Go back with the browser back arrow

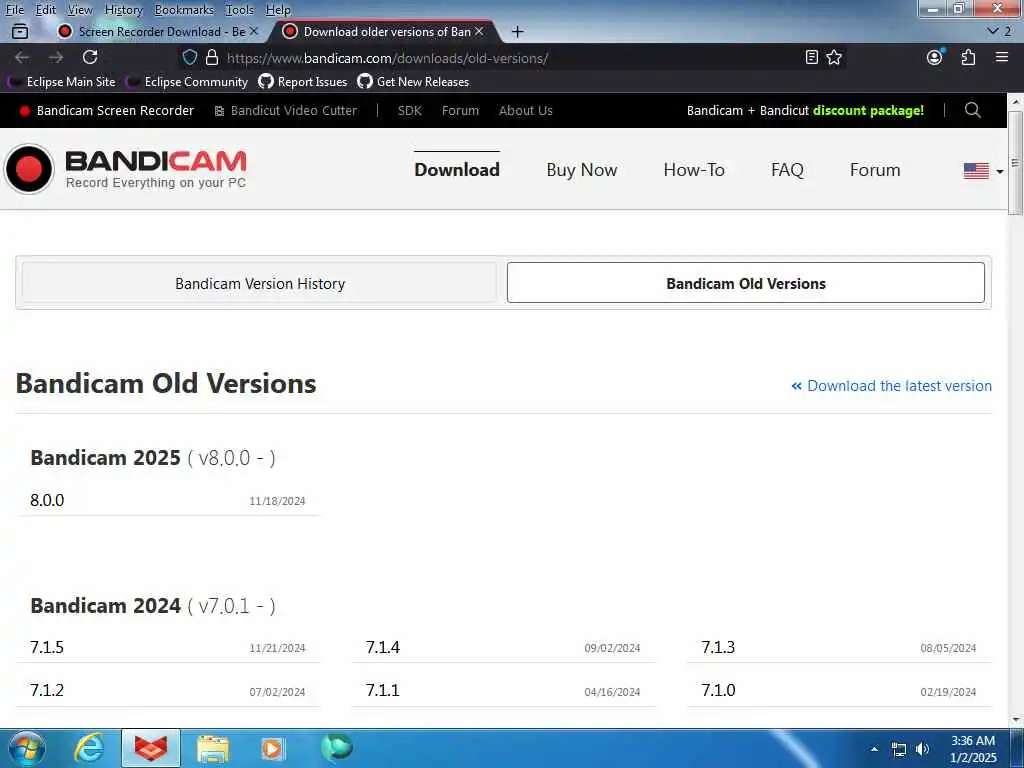(x=22, y=57)
